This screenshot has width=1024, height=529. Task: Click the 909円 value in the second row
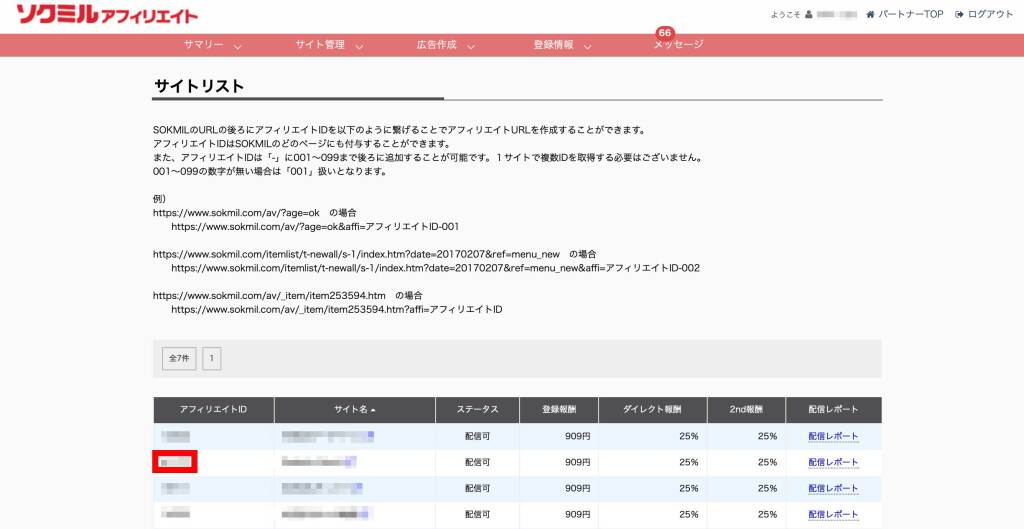(x=577, y=462)
